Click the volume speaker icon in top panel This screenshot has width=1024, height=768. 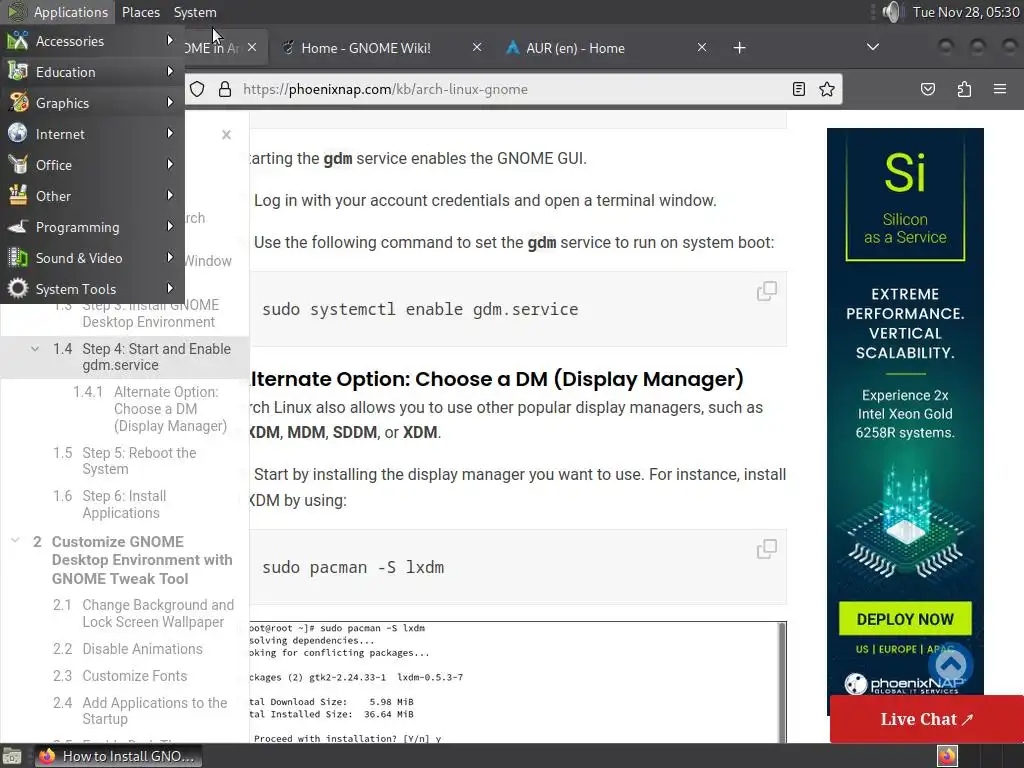click(x=892, y=12)
